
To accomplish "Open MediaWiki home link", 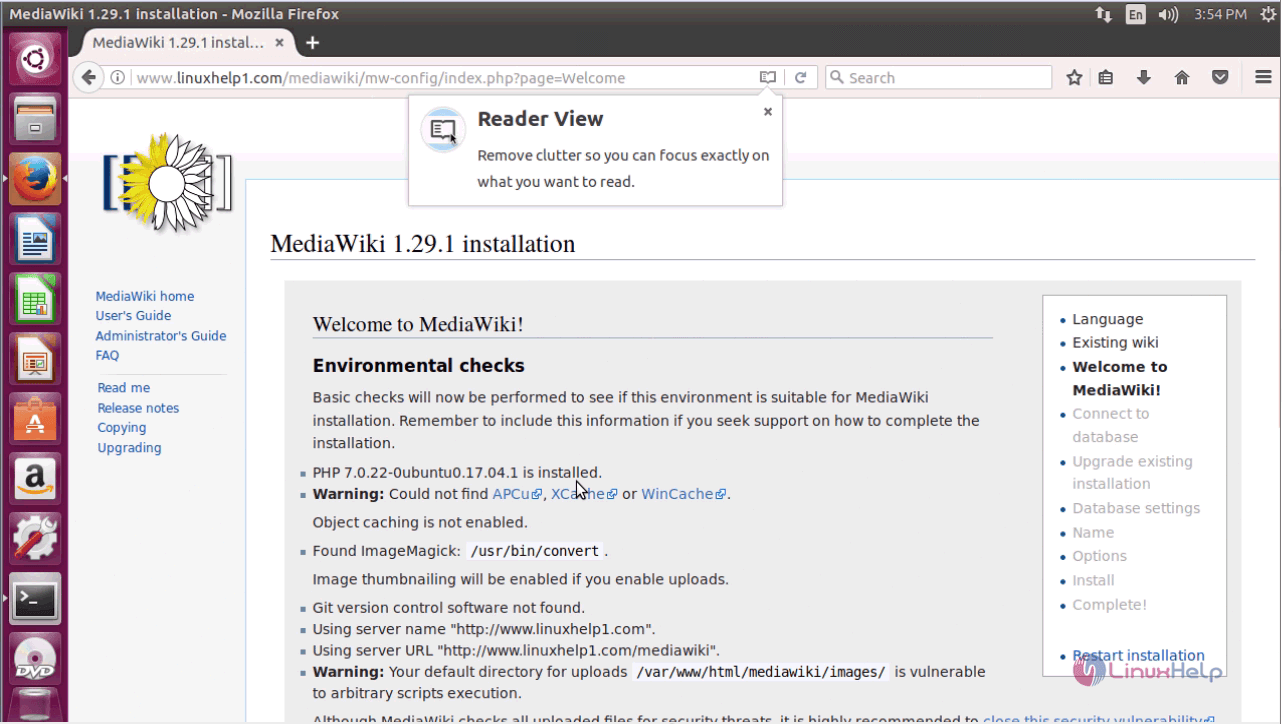I will [145, 296].
